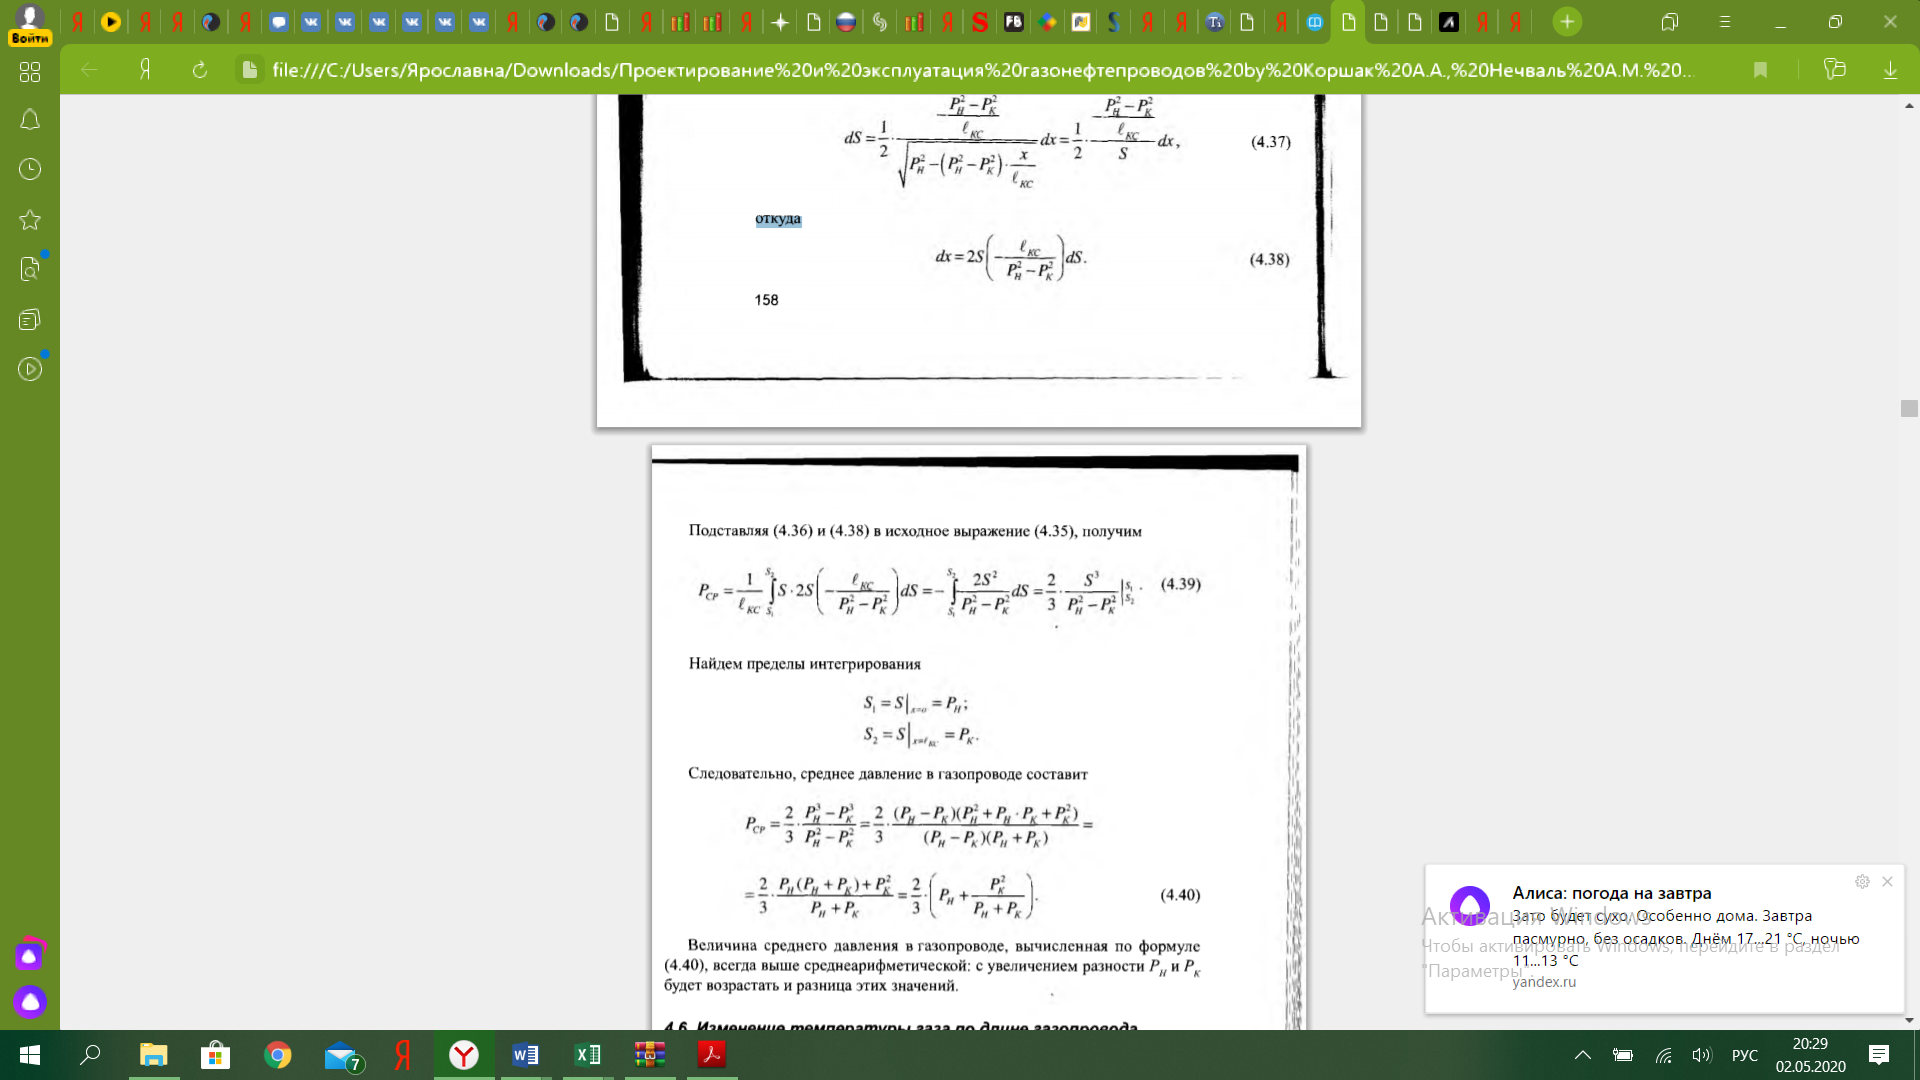Switch to the yellow play-icon tab
The width and height of the screenshot is (1920, 1080).
[111, 22]
